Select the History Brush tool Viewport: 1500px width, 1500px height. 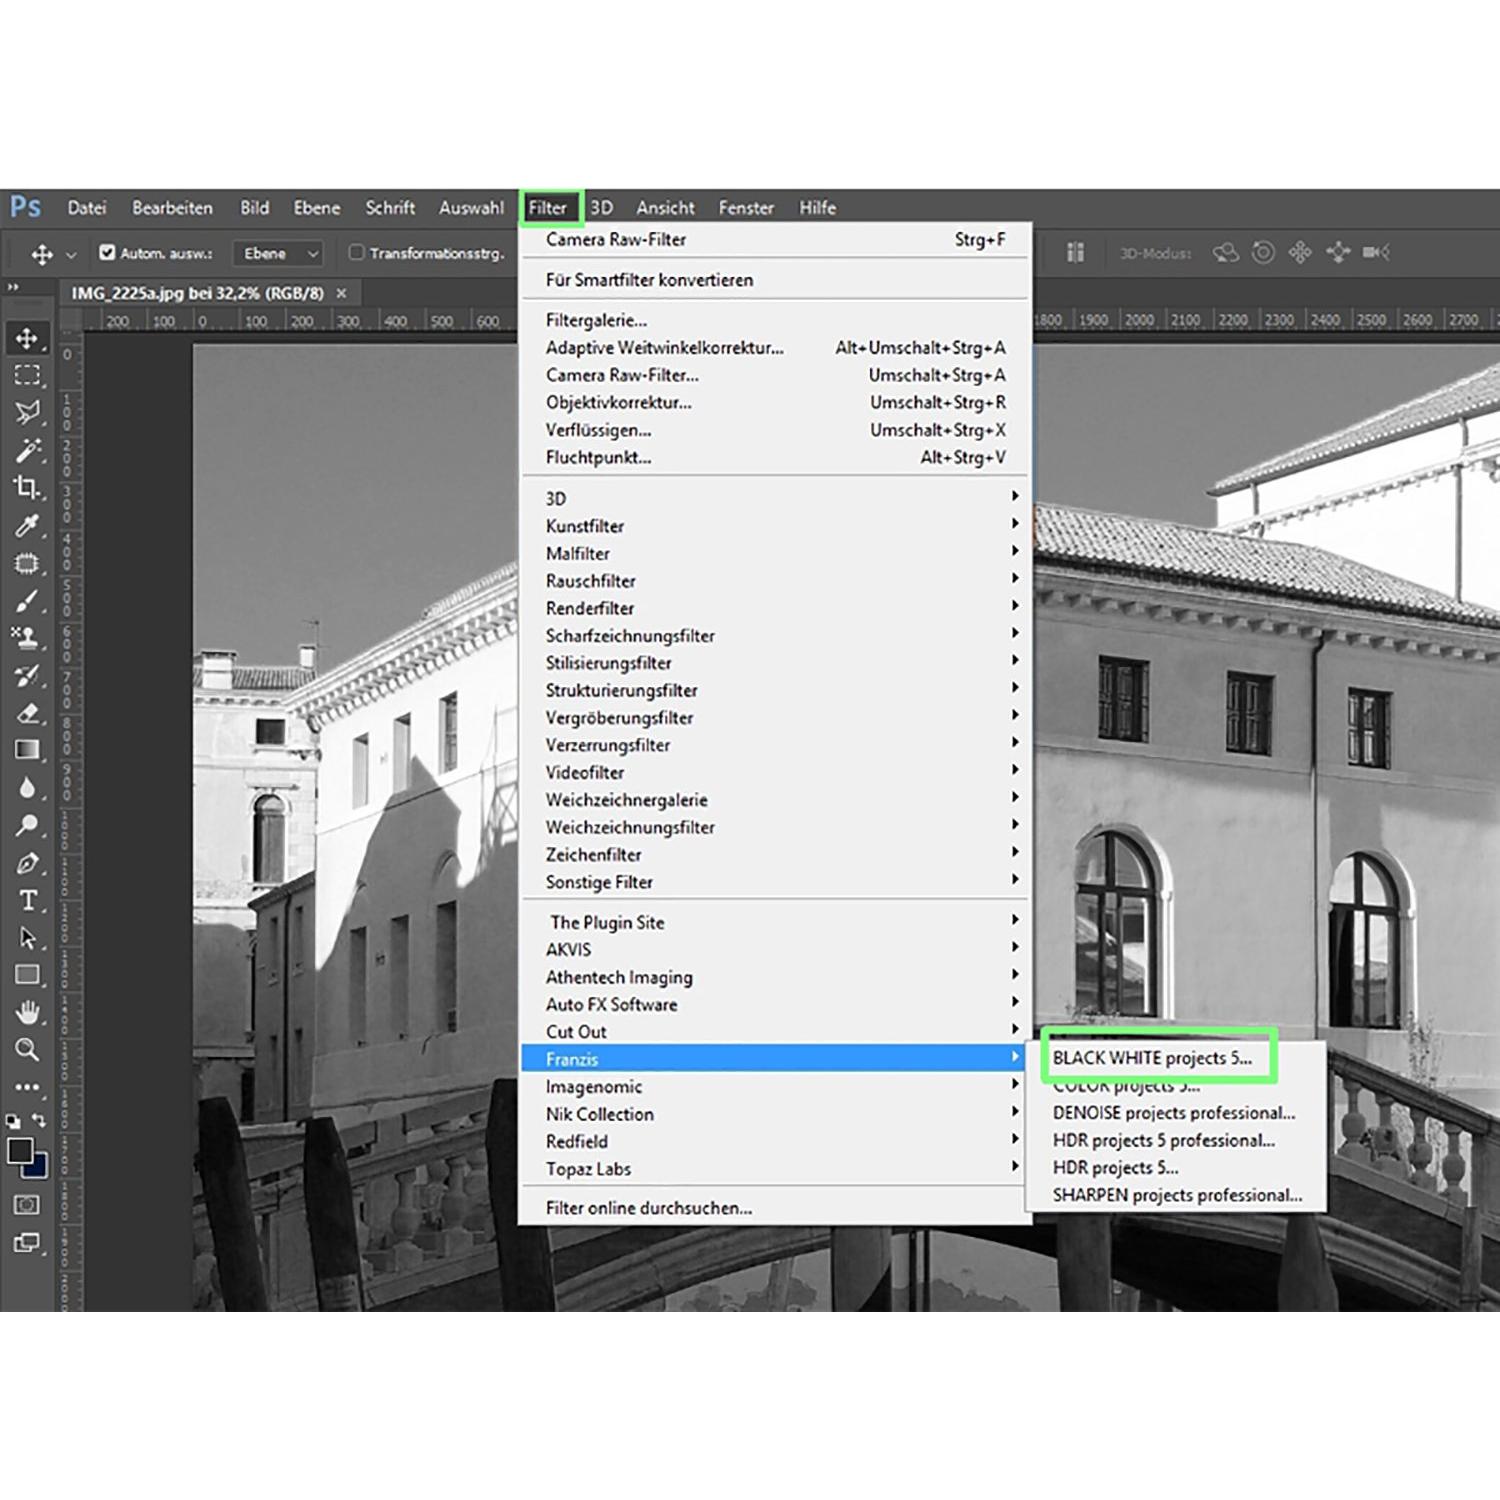coord(27,676)
